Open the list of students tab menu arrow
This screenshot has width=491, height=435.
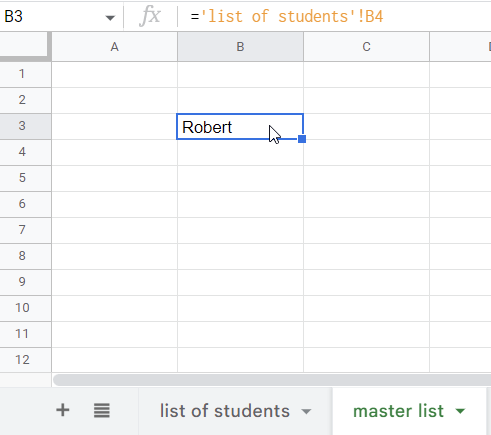point(306,411)
